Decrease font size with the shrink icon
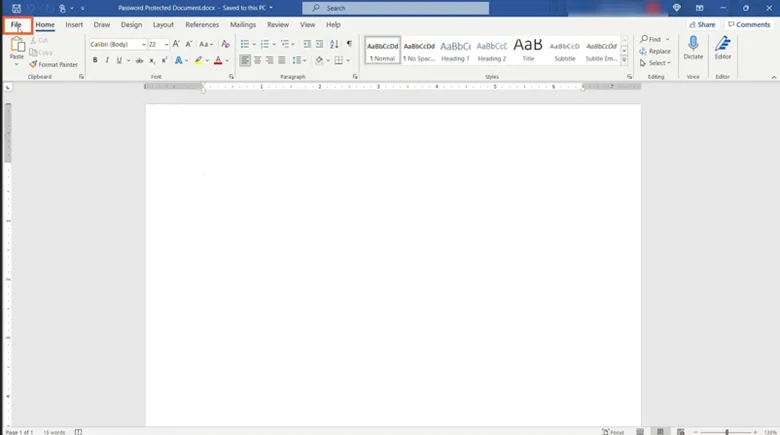The image size is (780, 435). [189, 44]
